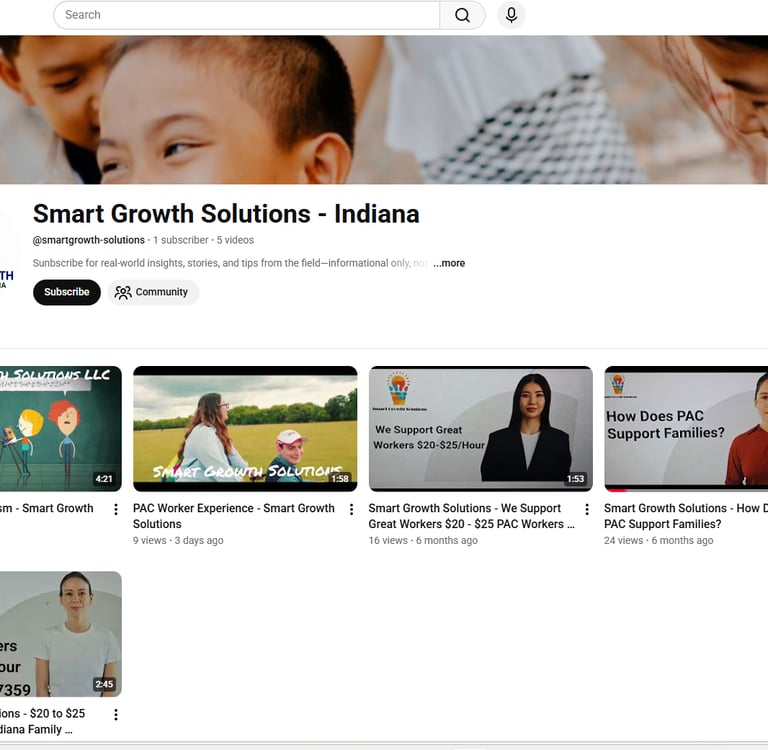Open the Community button
This screenshot has width=768, height=750.
point(153,292)
